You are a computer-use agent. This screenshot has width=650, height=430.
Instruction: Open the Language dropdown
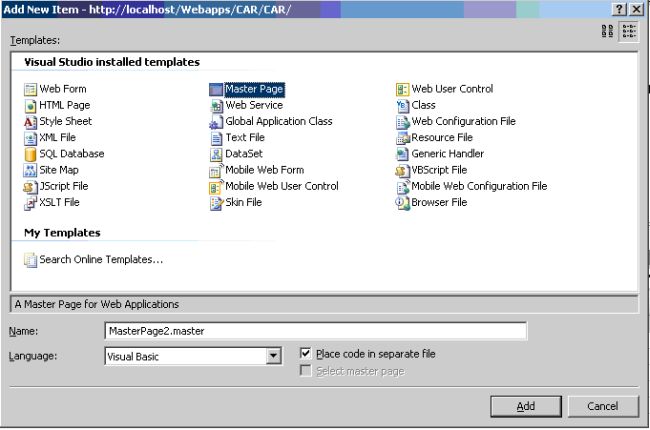(273, 355)
